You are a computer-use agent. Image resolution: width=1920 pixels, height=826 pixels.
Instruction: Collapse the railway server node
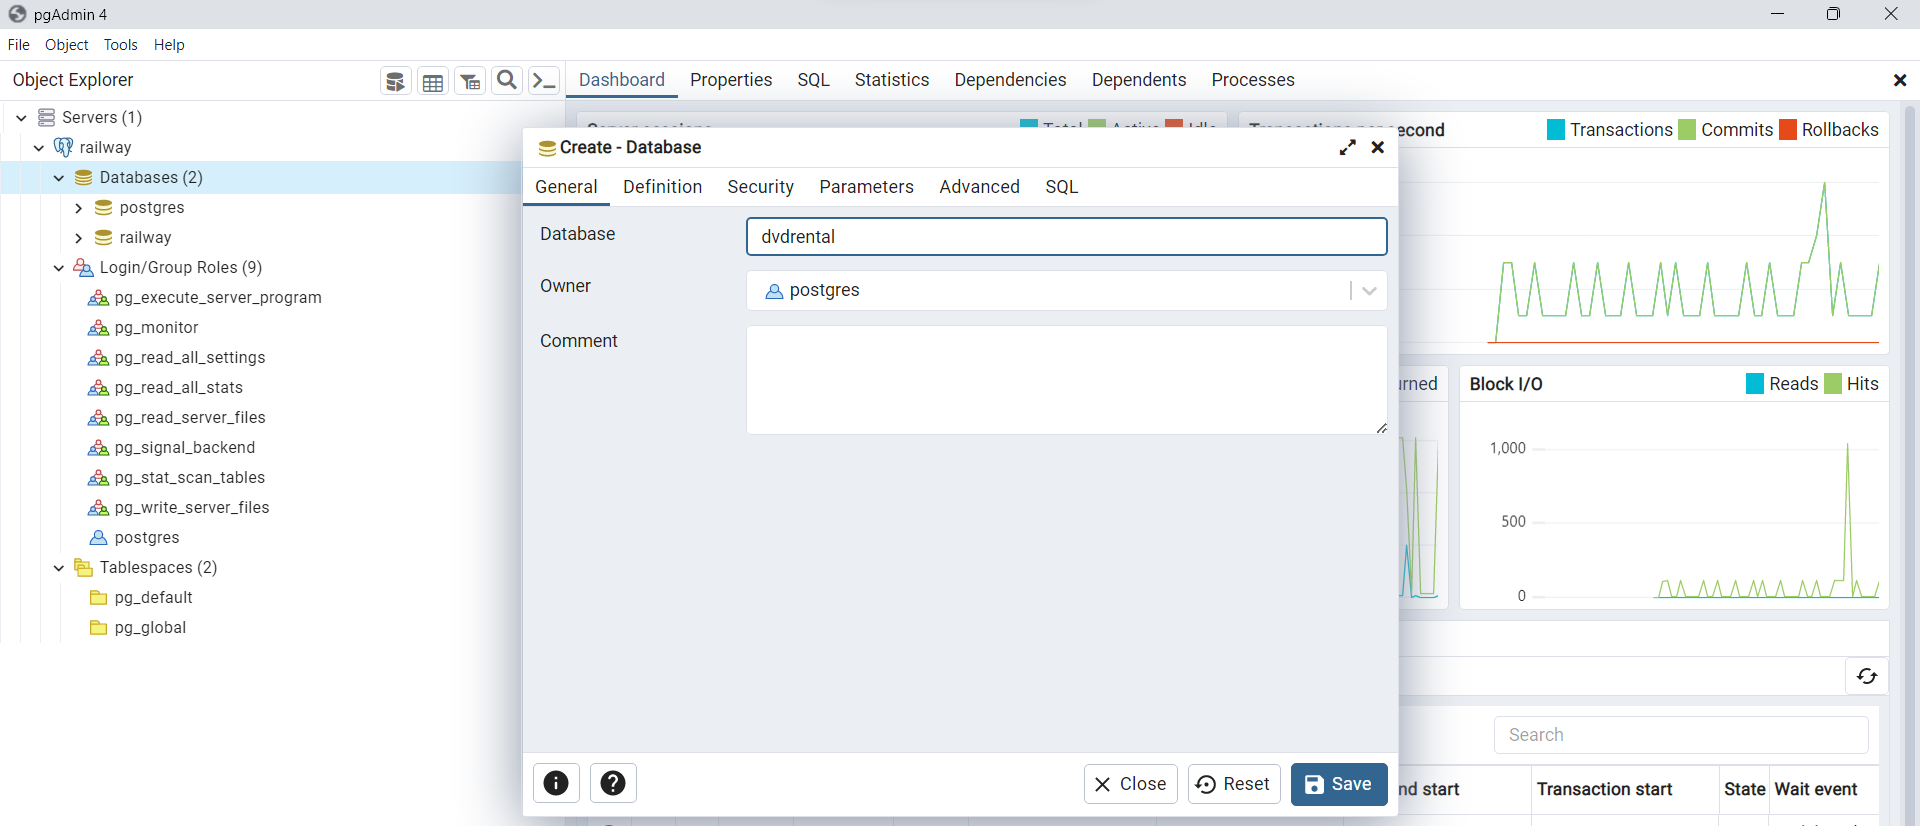39,147
